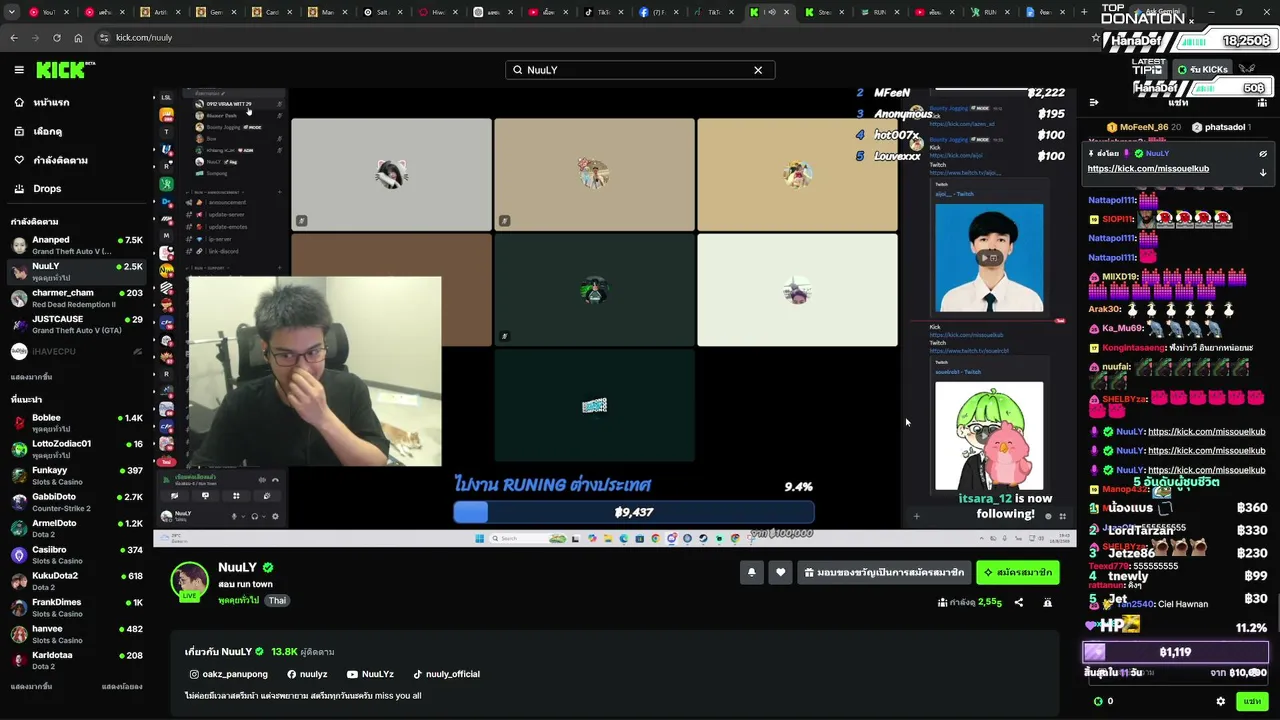Viewport: 1280px width, 720px height.
Task: Switch to the TikTok browser tab
Action: 603,12
